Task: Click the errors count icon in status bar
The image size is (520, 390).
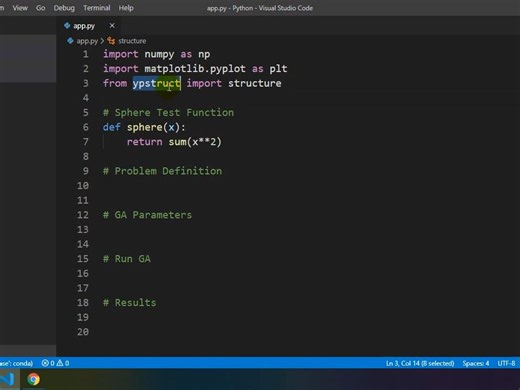Action: (45, 363)
